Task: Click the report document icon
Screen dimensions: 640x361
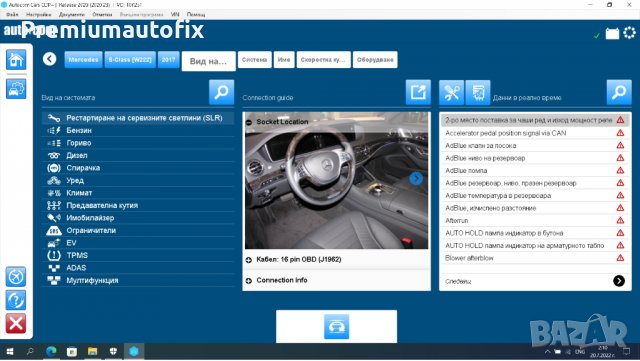Action: 478,92
